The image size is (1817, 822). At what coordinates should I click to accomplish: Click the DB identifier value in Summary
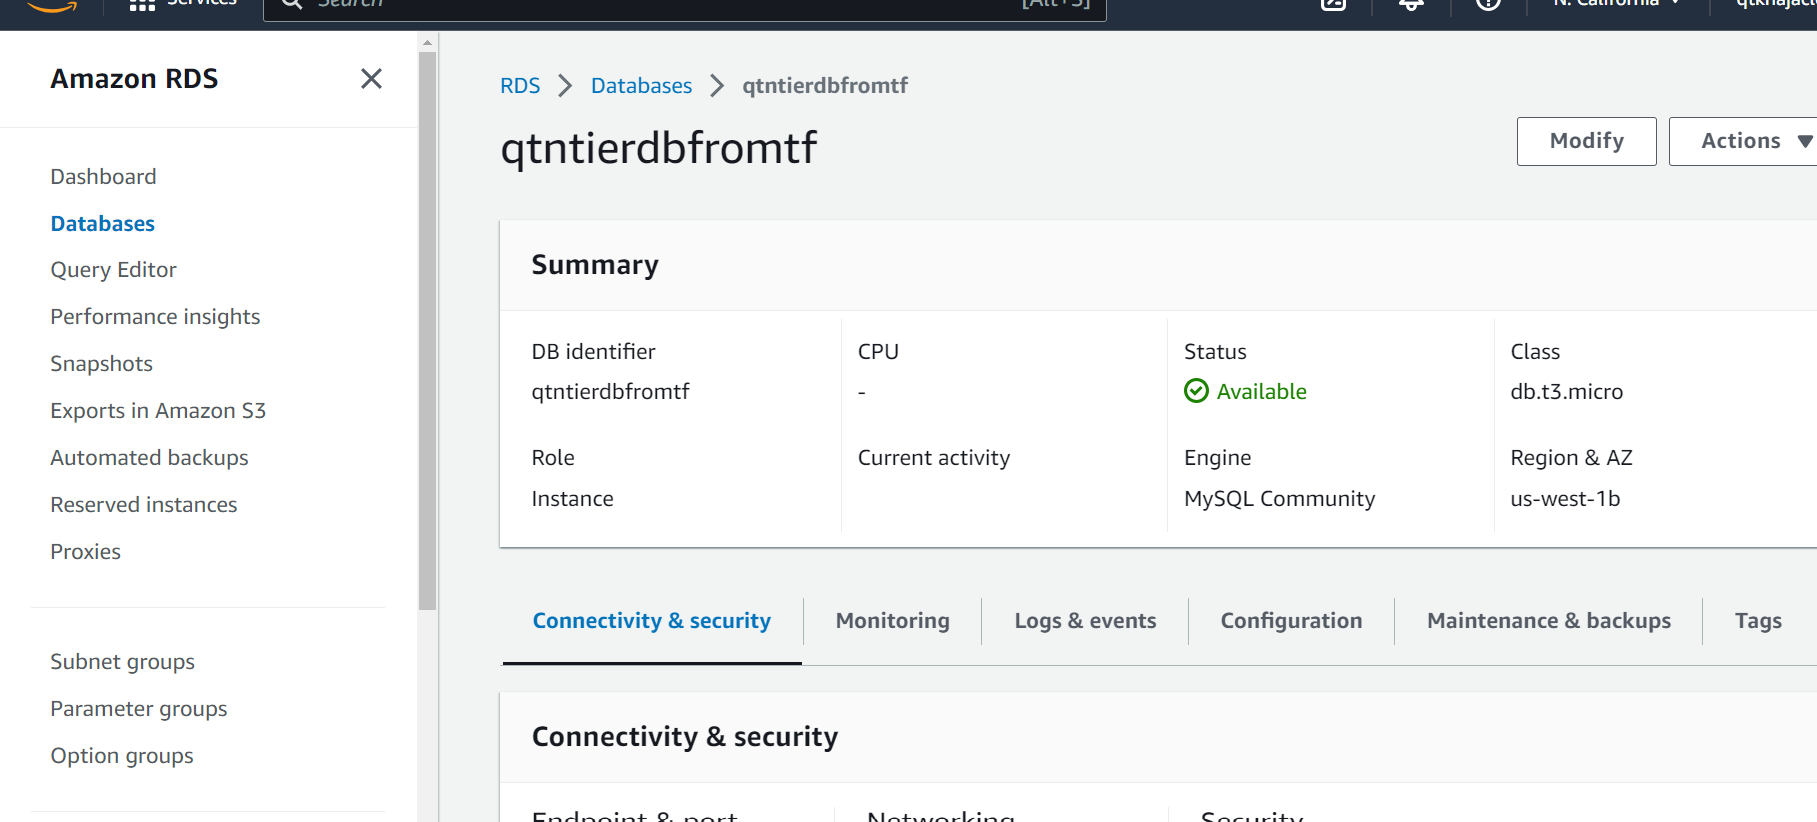tap(610, 392)
